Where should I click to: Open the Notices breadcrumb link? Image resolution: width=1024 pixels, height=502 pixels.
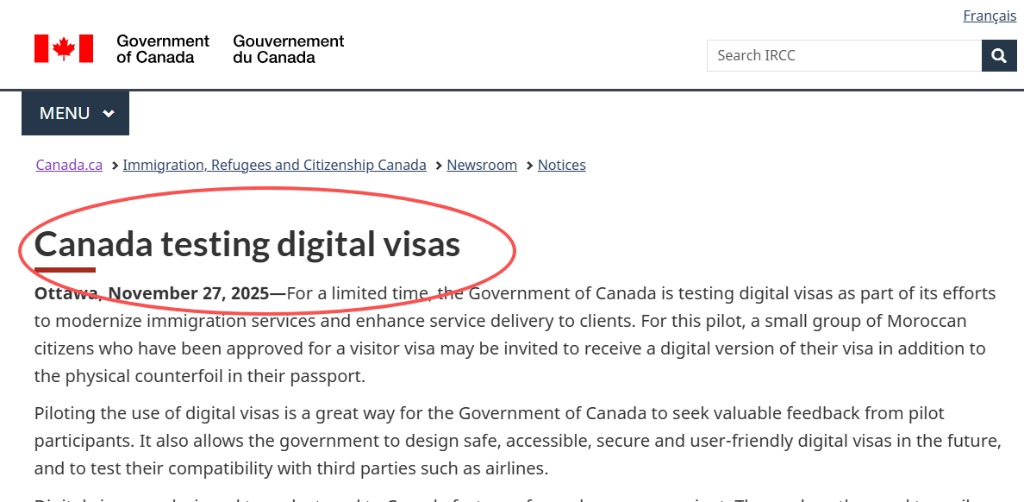[x=562, y=165]
